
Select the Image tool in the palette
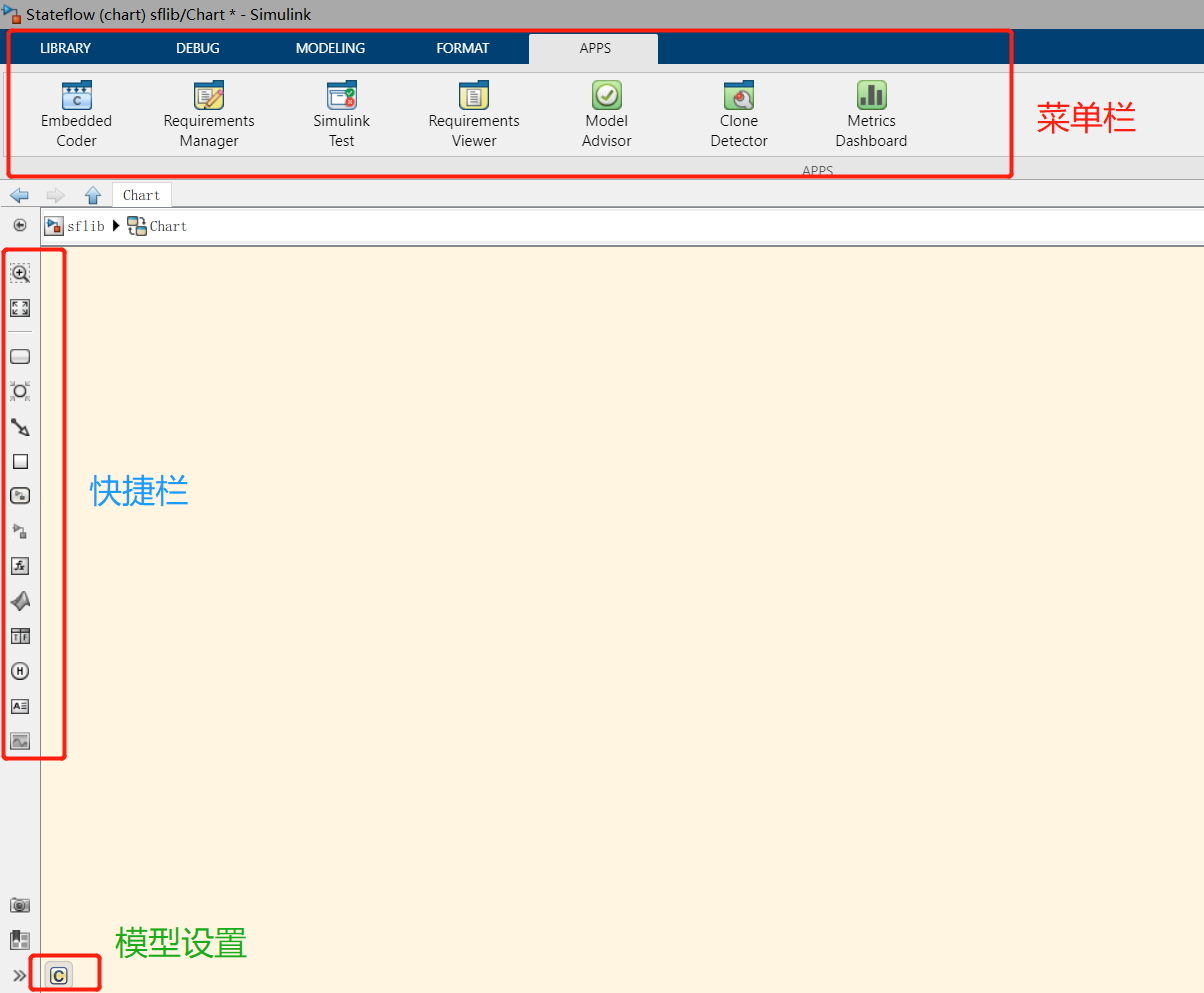pos(20,741)
